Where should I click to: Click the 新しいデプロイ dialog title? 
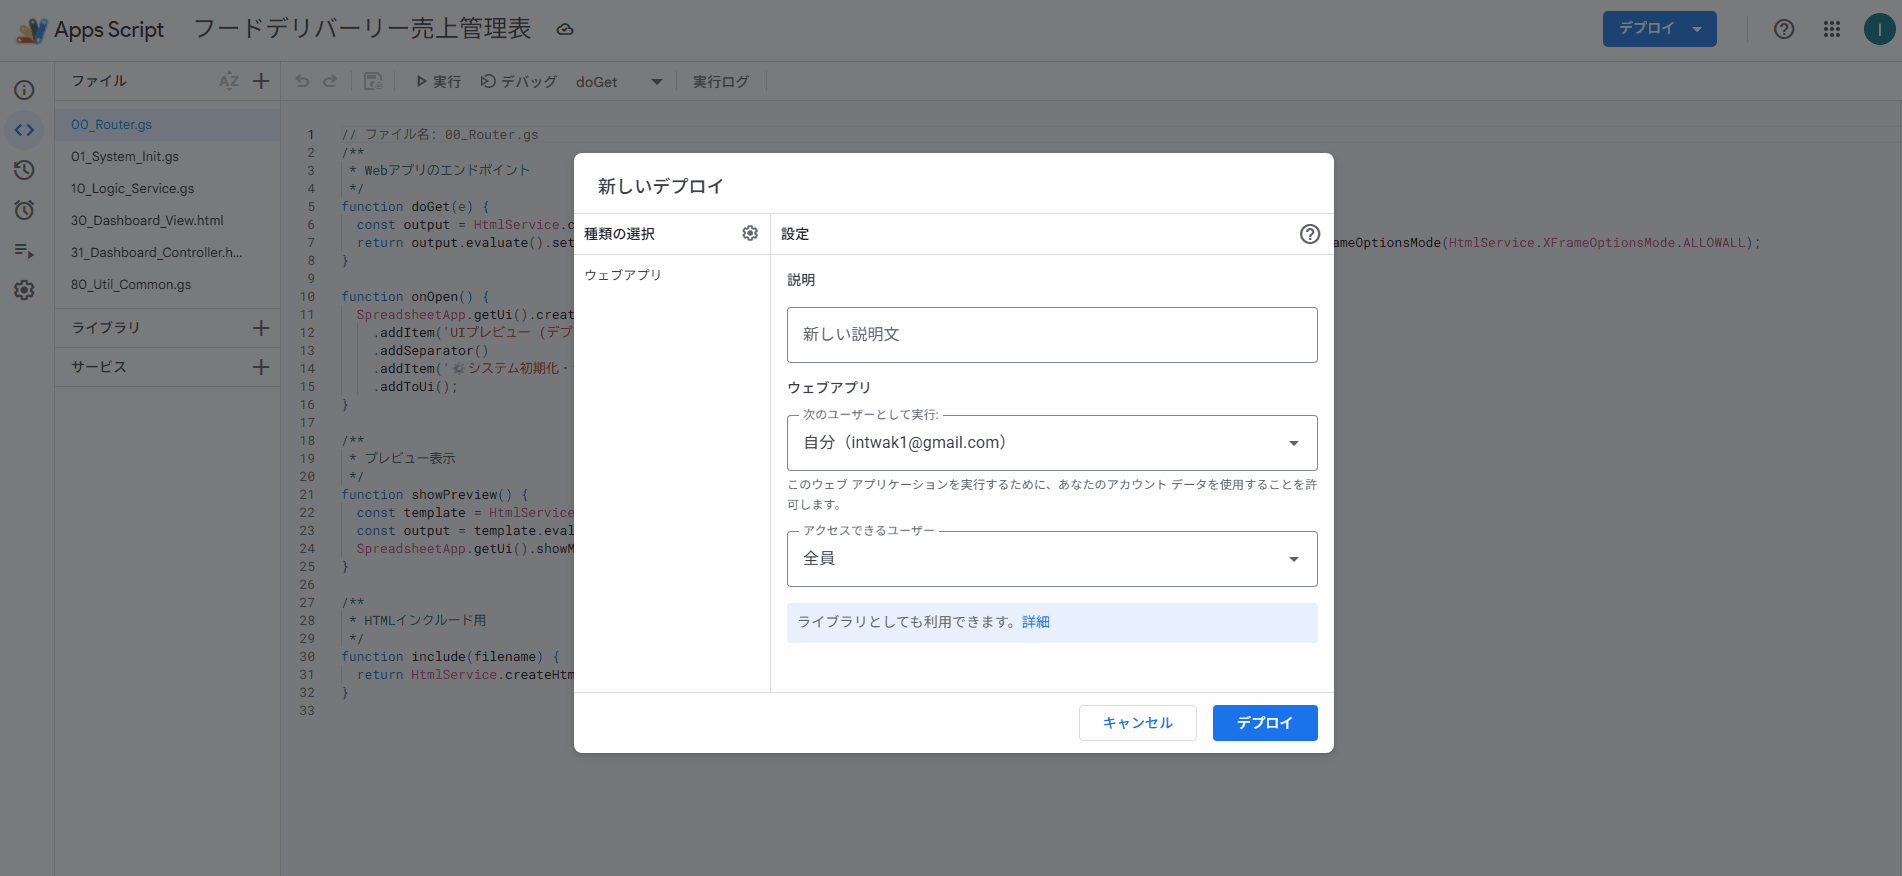pyautogui.click(x=661, y=186)
